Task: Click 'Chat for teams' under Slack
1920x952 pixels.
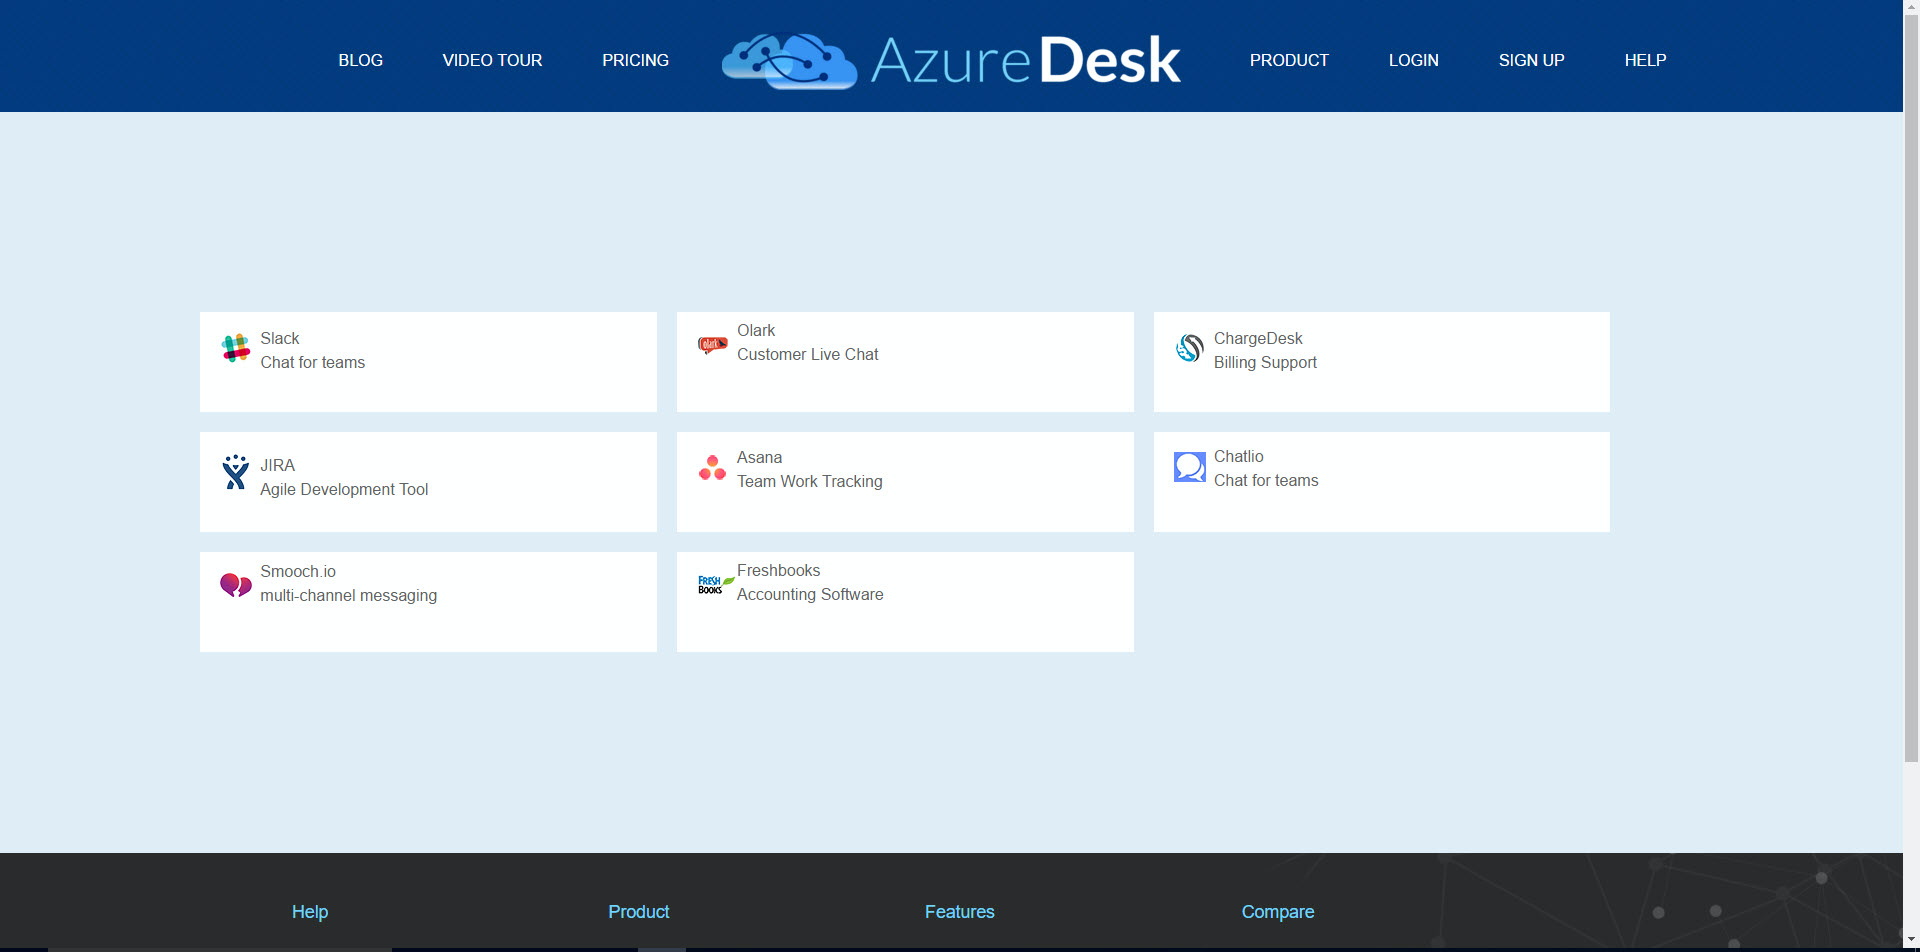Action: coord(313,362)
